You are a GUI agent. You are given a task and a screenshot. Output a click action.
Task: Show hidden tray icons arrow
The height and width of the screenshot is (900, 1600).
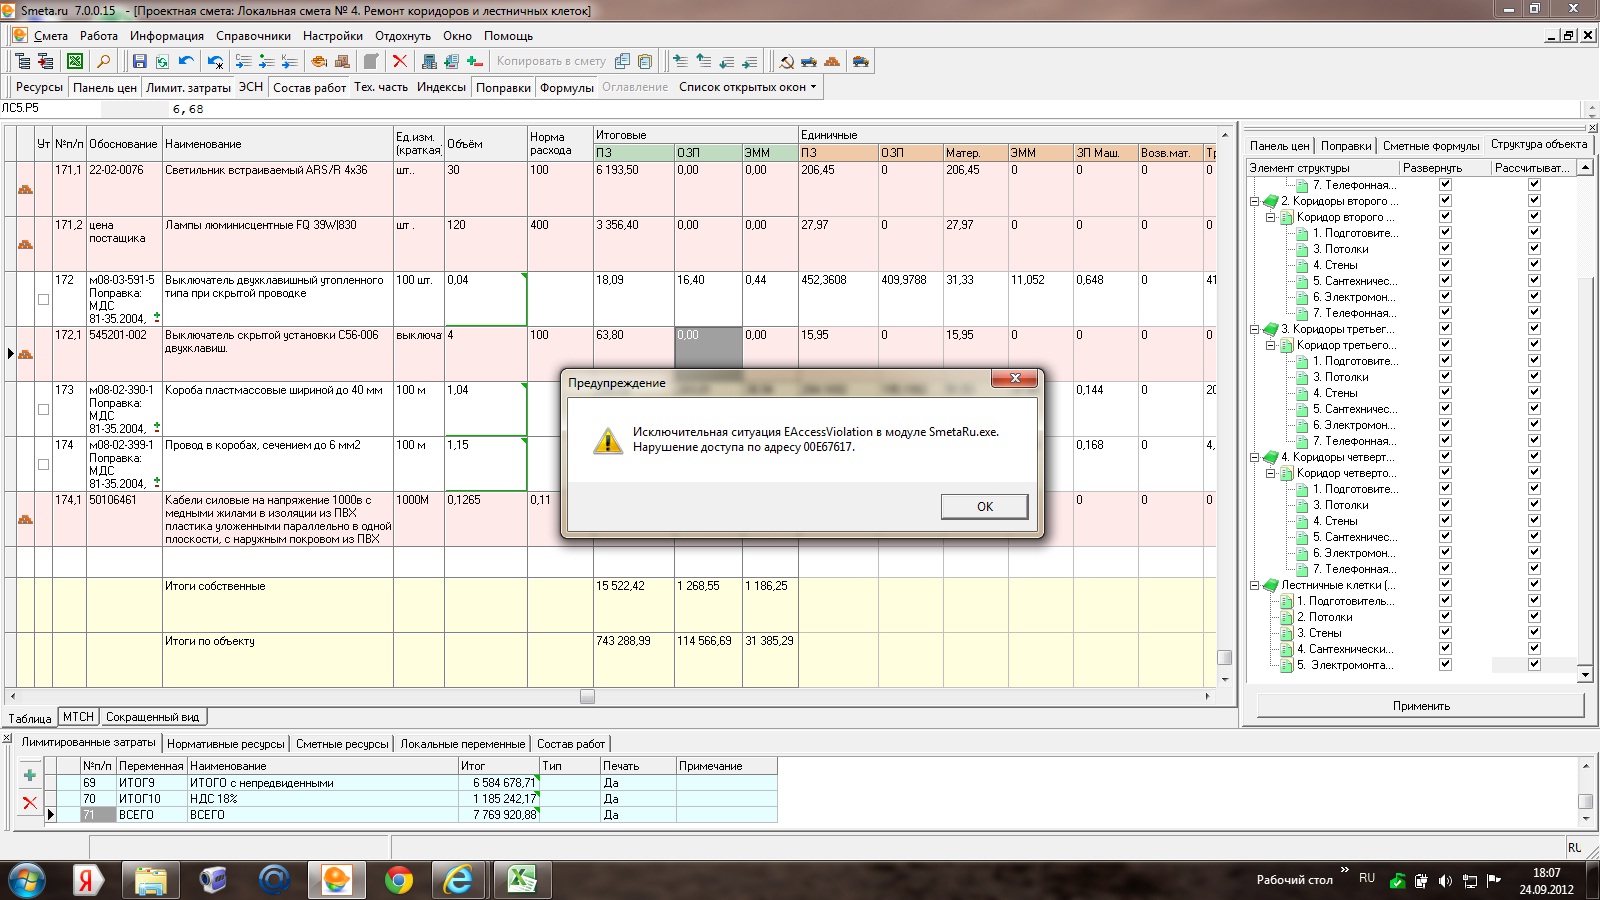(x=1344, y=869)
